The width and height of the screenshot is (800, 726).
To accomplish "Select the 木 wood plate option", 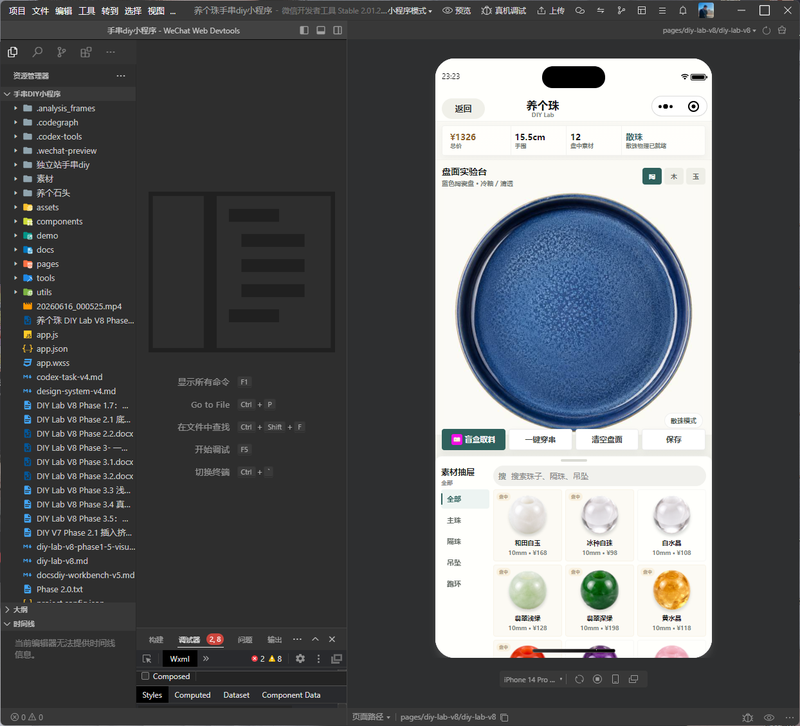I will coord(674,177).
